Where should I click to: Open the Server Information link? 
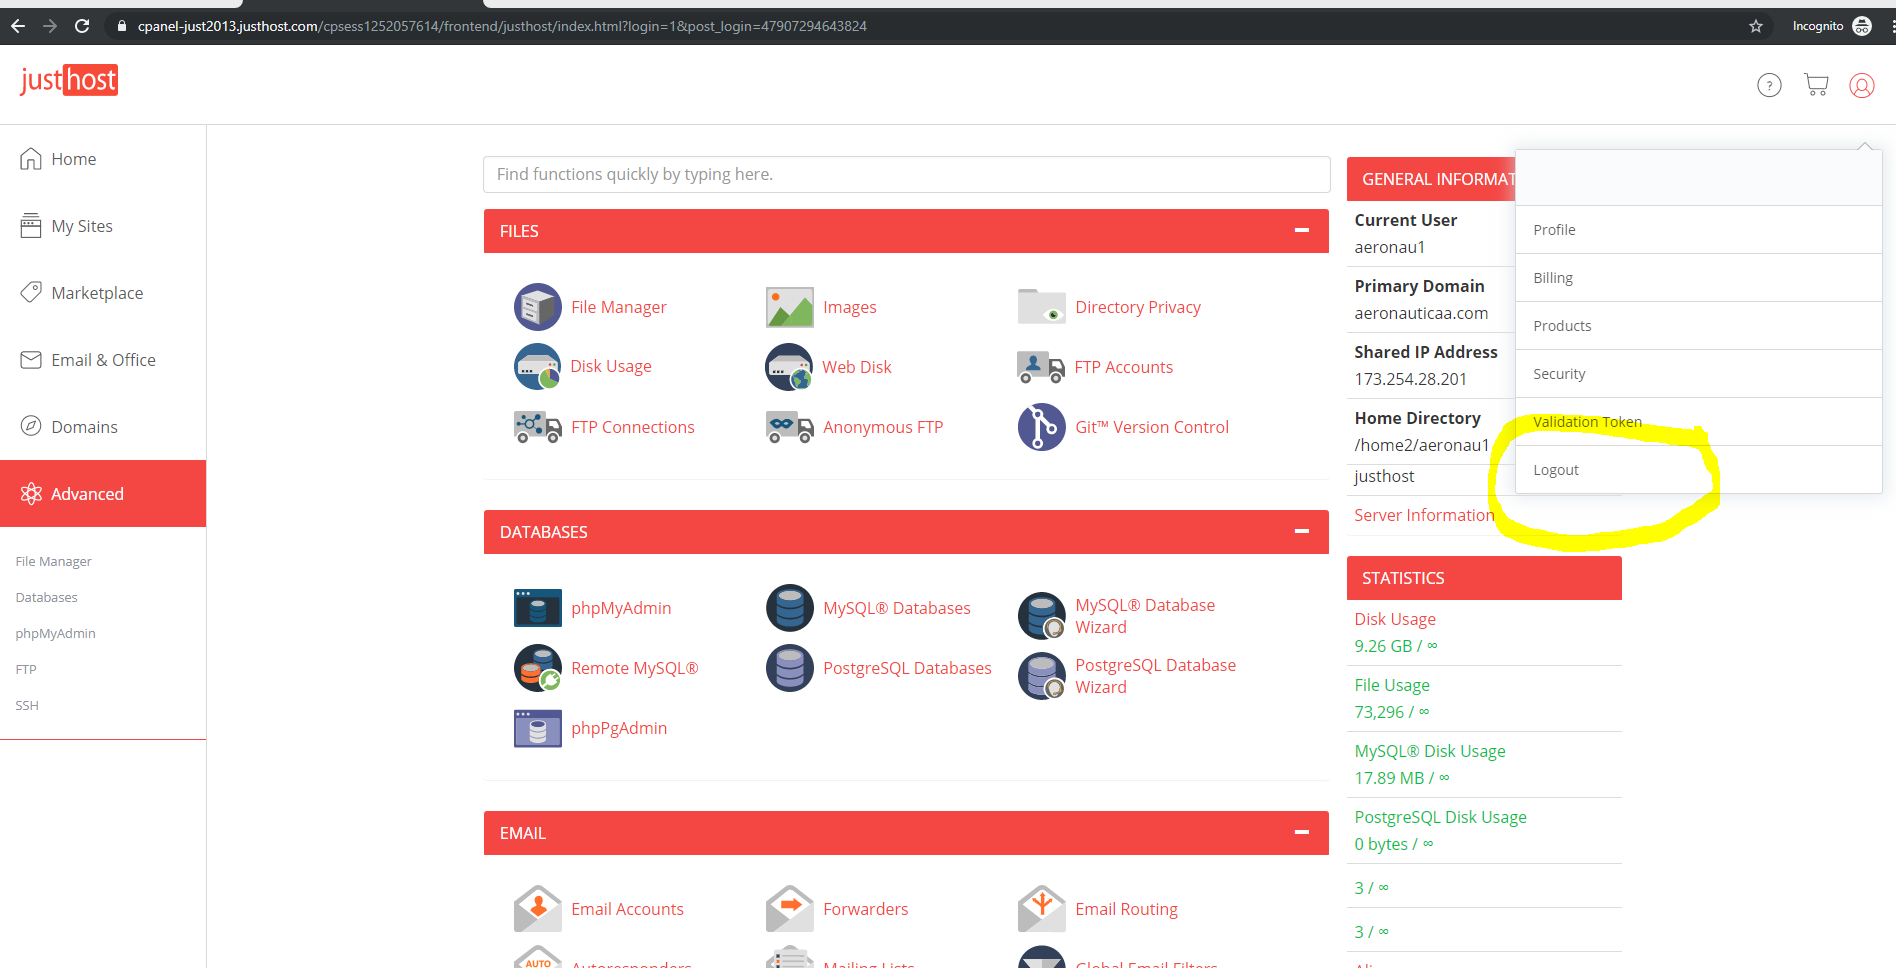click(x=1423, y=515)
